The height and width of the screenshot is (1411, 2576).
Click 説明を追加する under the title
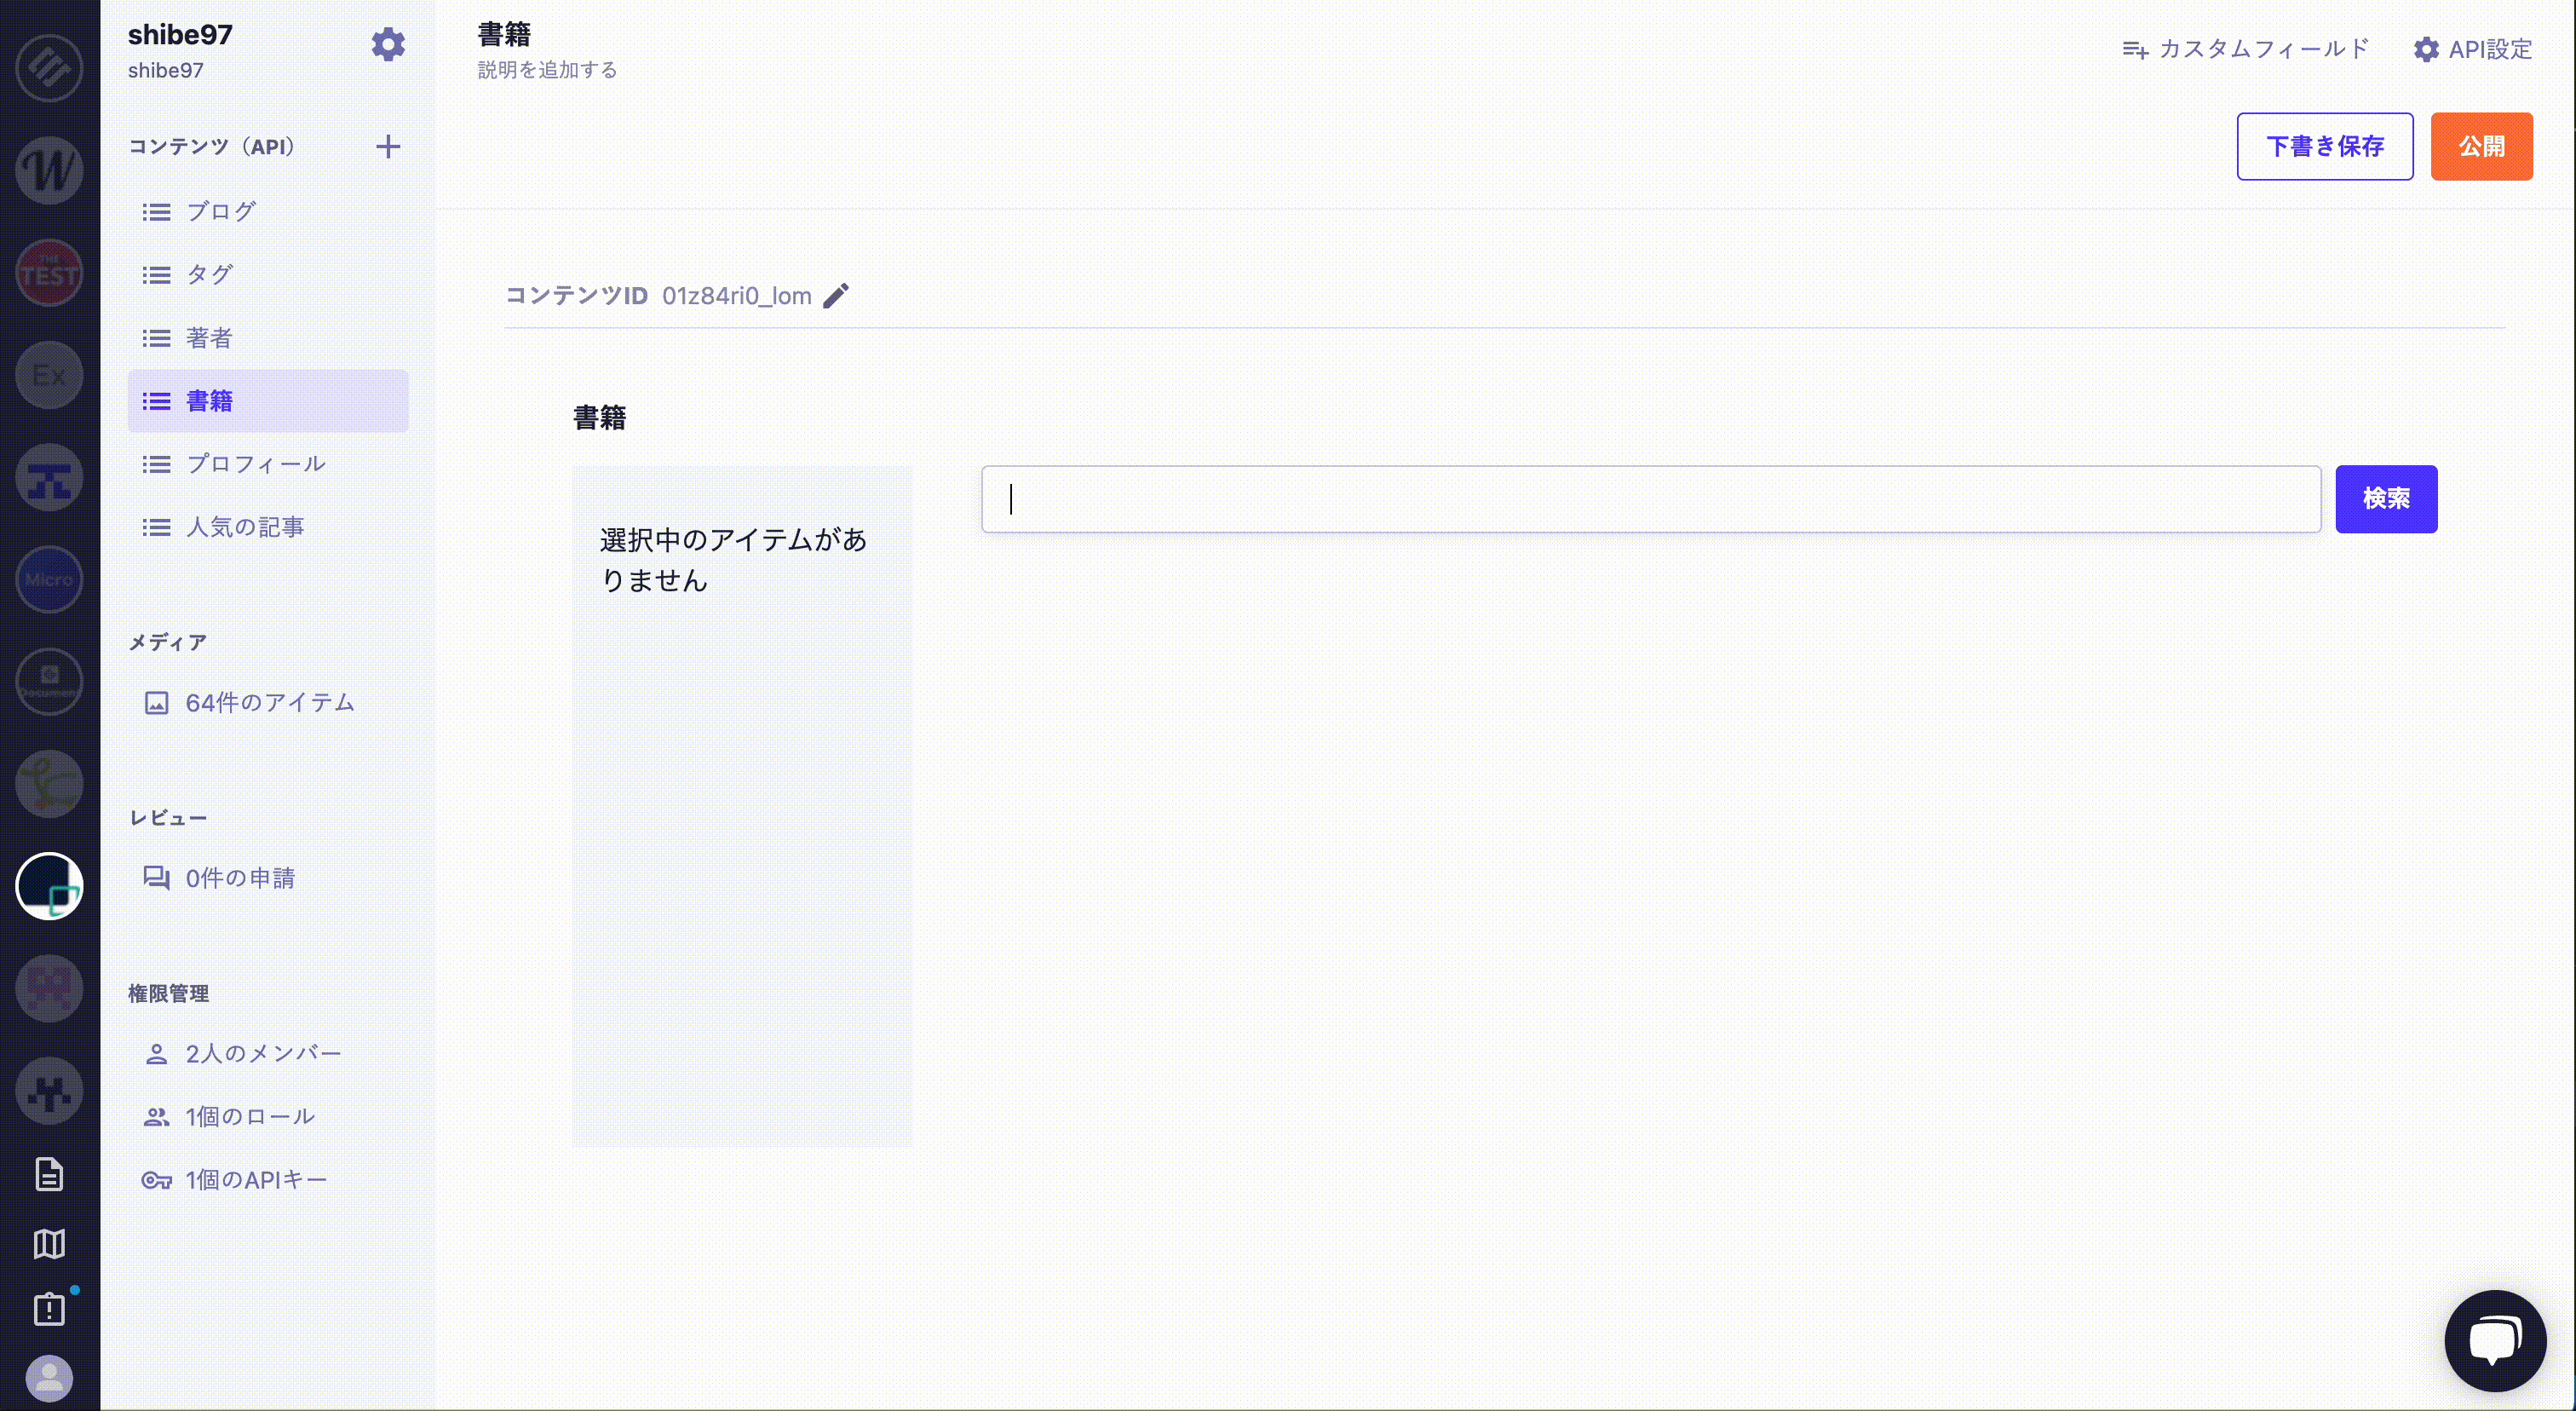pyautogui.click(x=547, y=70)
